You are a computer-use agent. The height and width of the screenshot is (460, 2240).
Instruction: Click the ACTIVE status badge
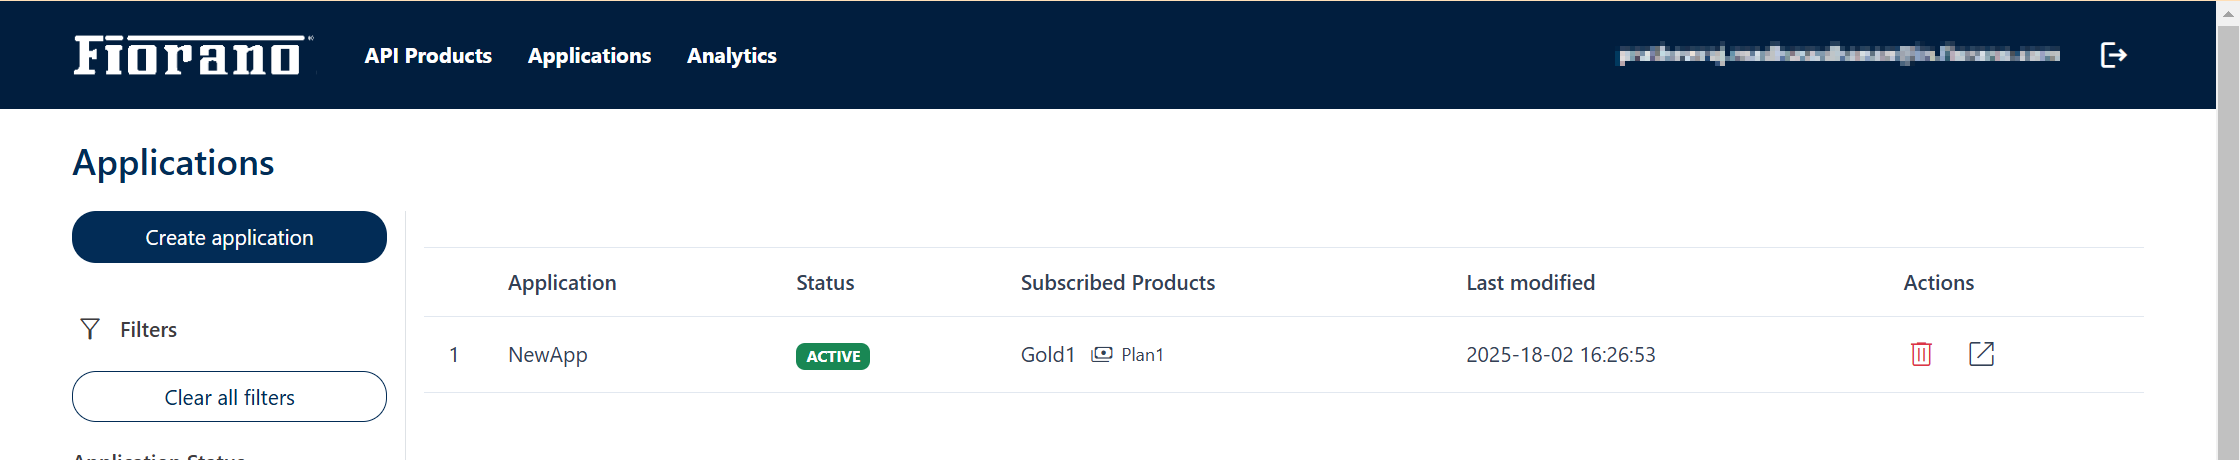click(x=833, y=356)
